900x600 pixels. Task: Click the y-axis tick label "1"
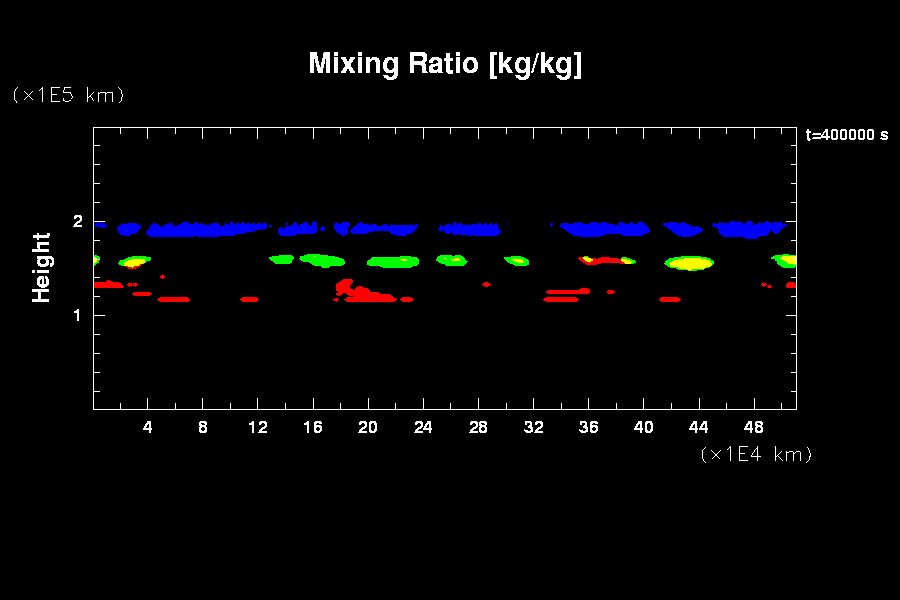point(78,315)
